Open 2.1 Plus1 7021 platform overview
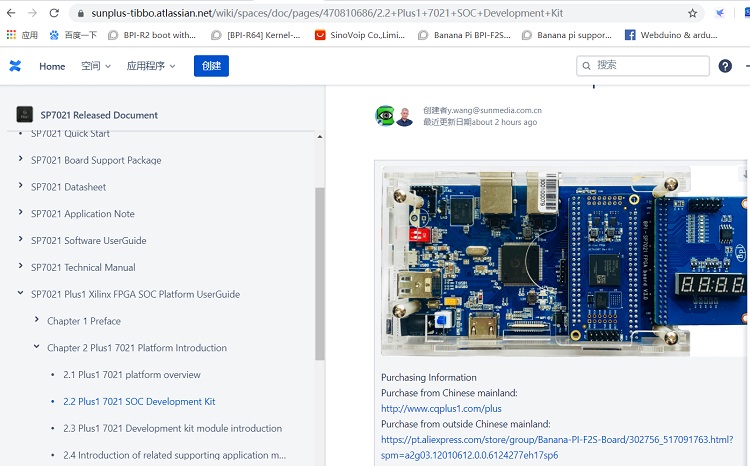 pyautogui.click(x=132, y=375)
